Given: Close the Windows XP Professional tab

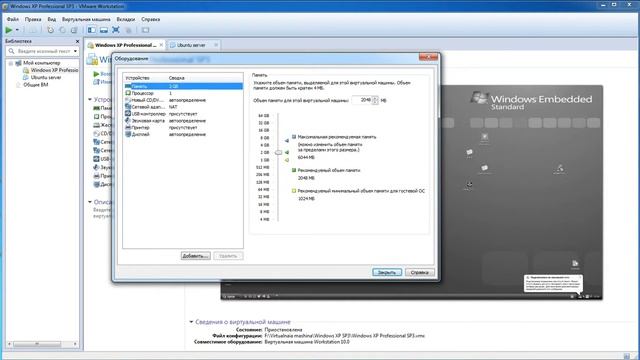Looking at the screenshot, I should (x=161, y=45).
